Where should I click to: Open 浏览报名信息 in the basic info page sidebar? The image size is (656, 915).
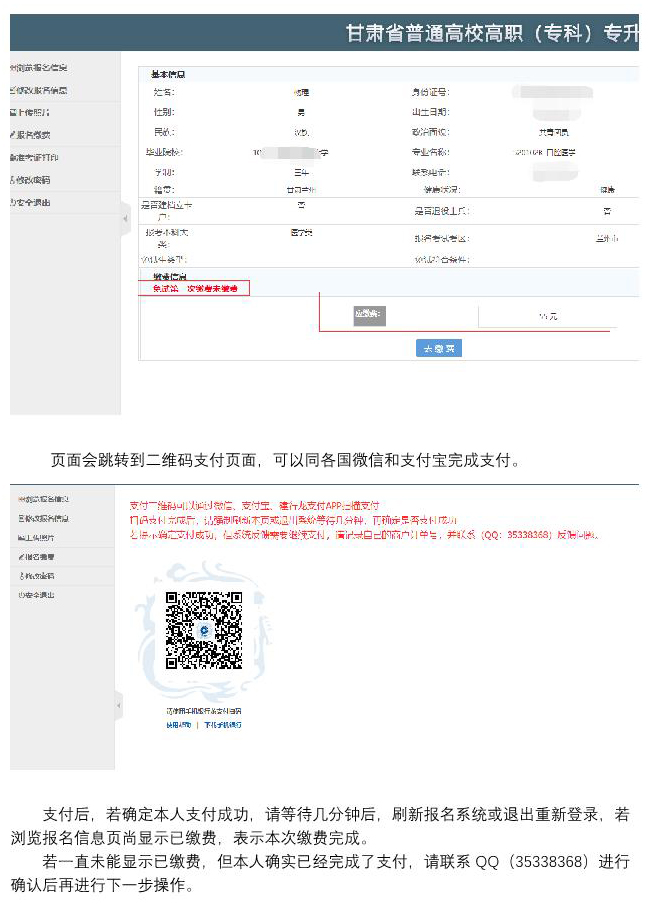point(38,68)
